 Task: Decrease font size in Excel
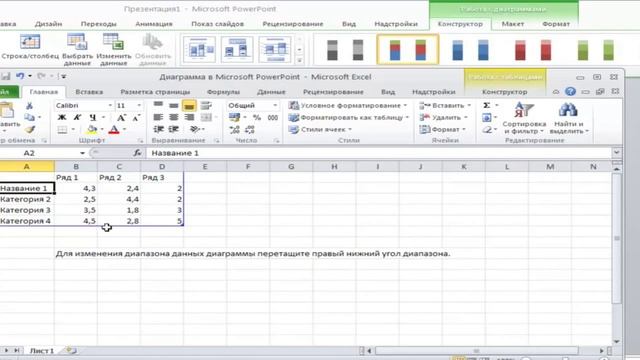click(x=136, y=118)
